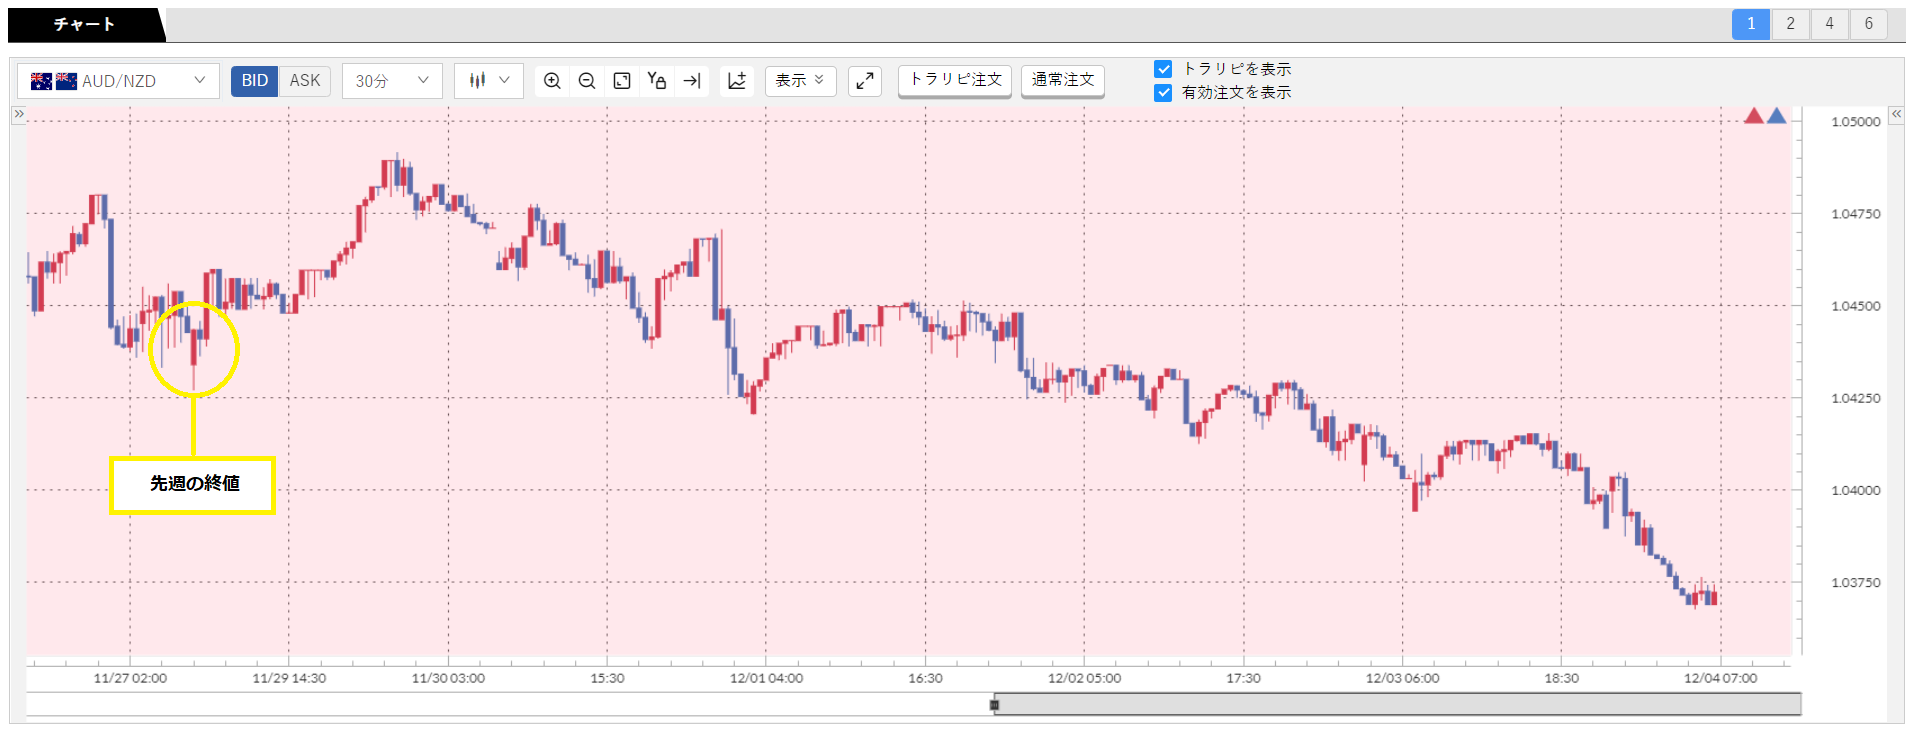Image resolution: width=1917 pixels, height=733 pixels.
Task: Click the 通常注文 button
Action: click(x=1063, y=80)
